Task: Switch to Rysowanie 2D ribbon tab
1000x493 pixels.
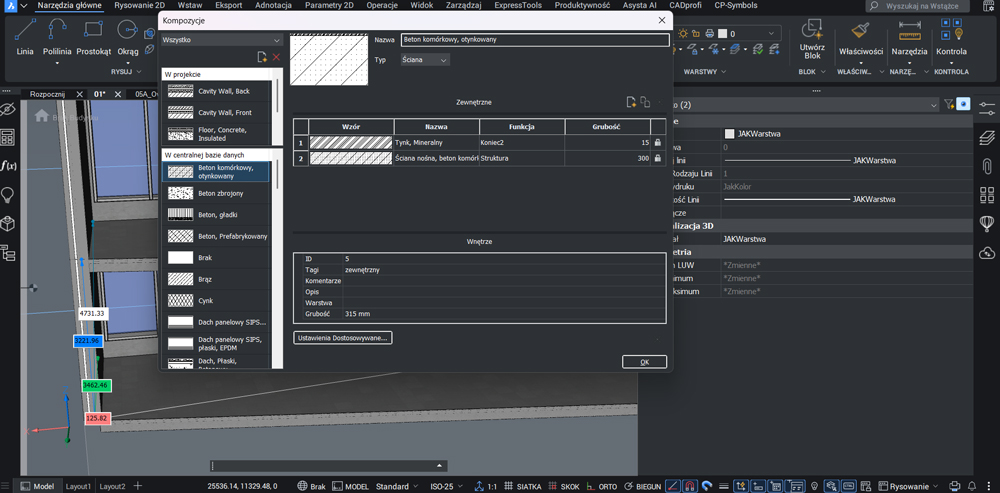Action: 139,5
